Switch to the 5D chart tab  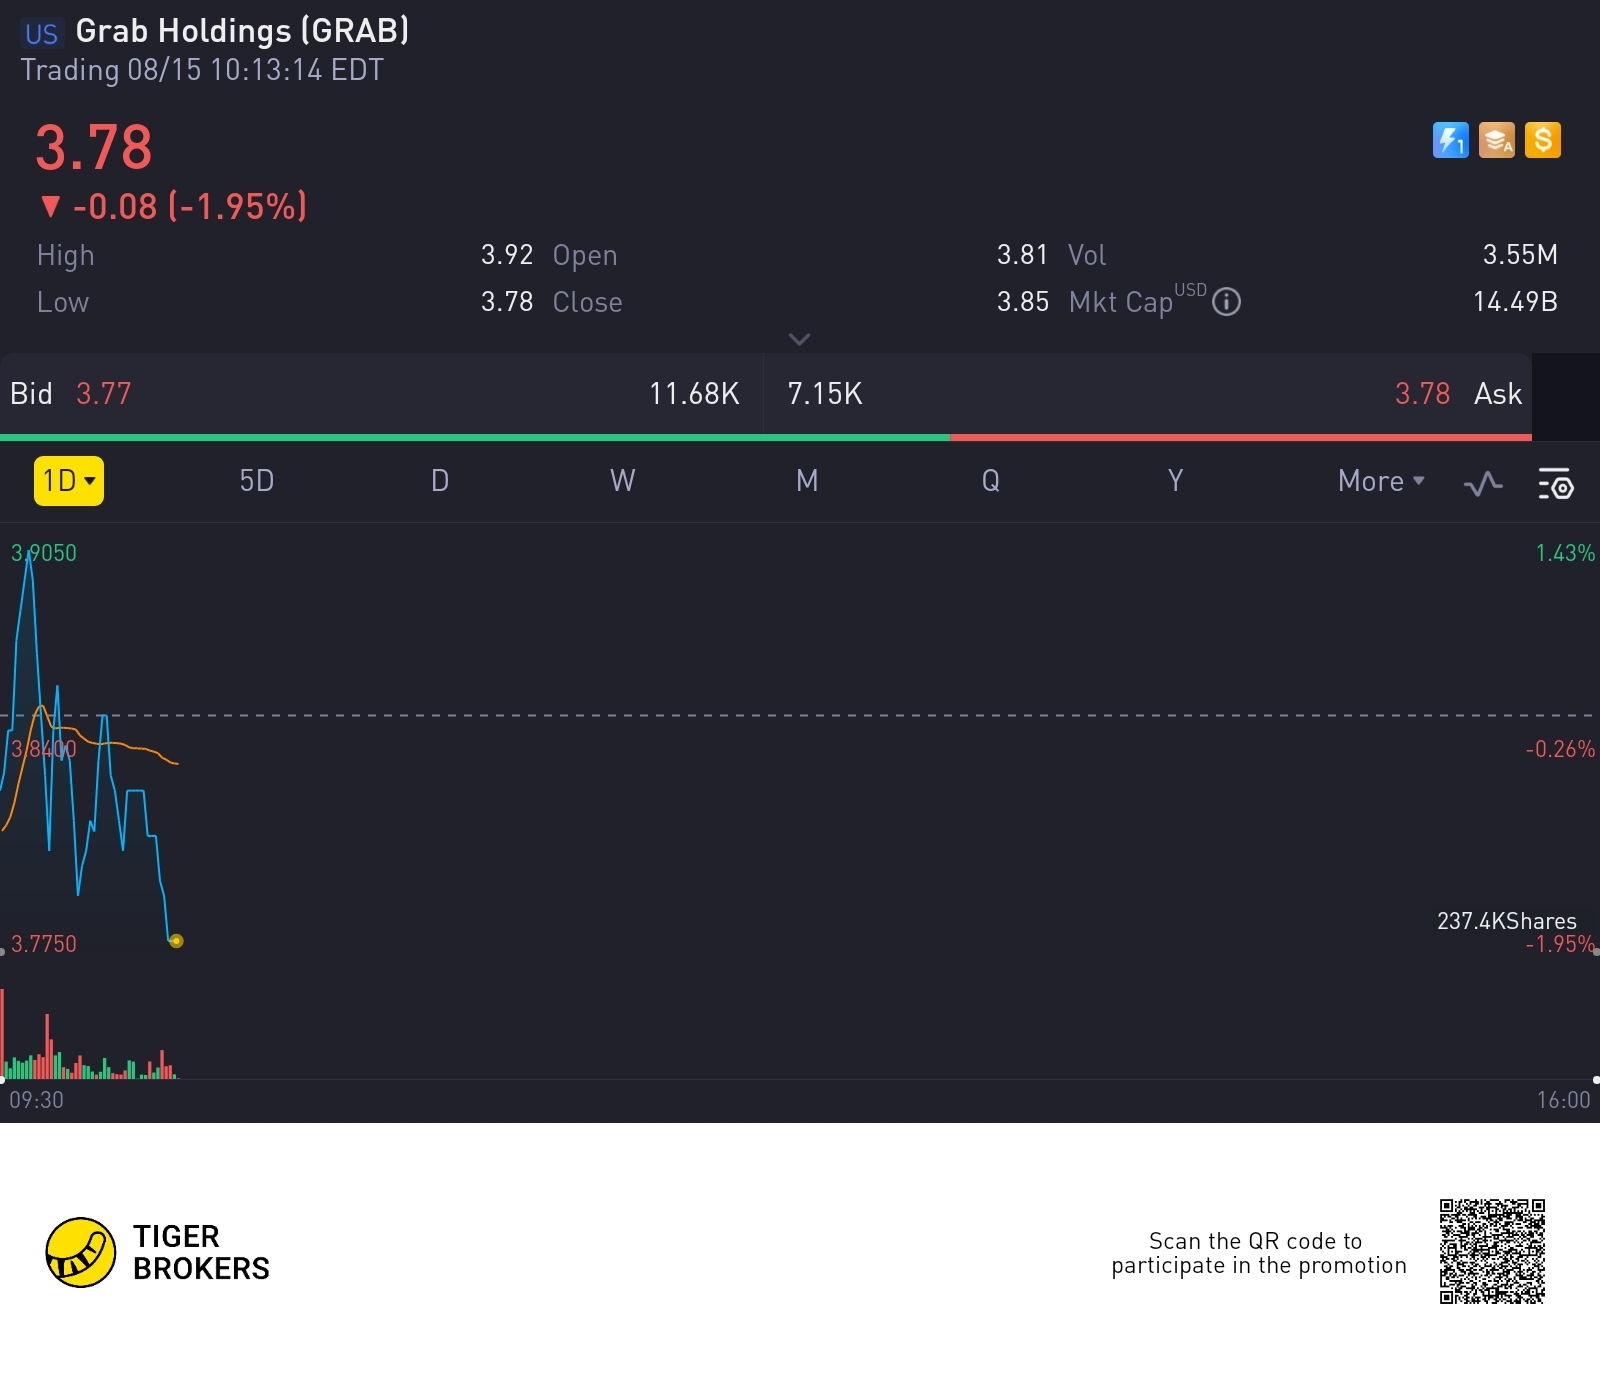coord(257,481)
